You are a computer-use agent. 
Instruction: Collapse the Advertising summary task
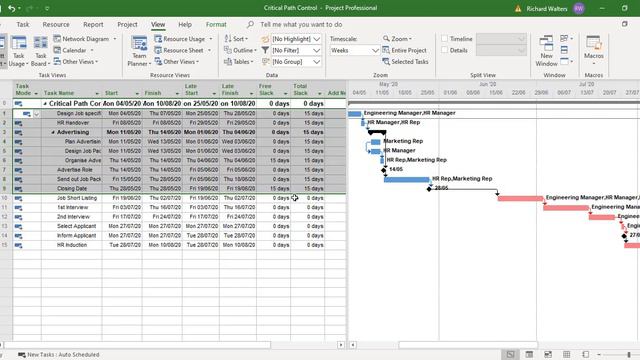coord(53,132)
